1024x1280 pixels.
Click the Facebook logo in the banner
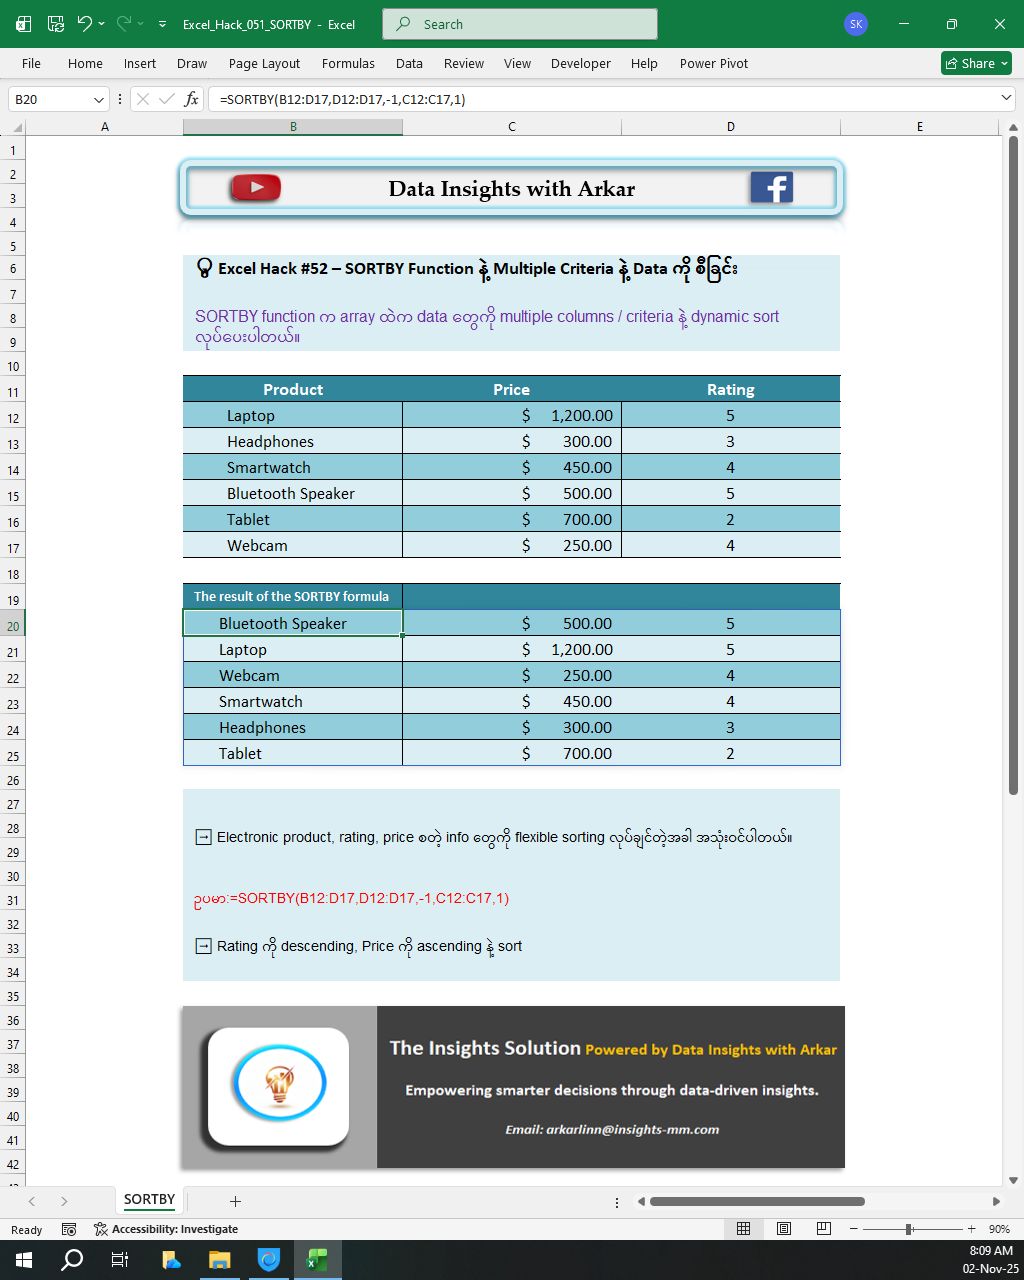point(771,188)
